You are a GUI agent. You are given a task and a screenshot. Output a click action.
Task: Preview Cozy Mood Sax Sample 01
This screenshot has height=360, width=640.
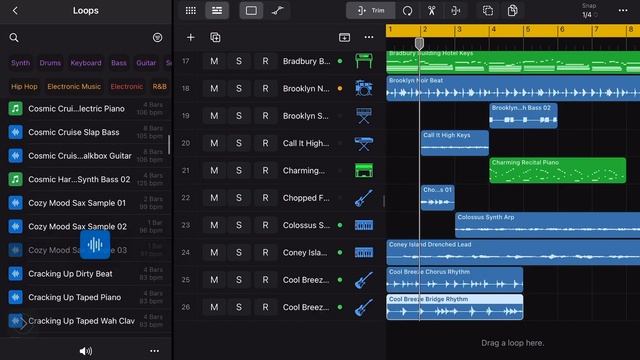pos(86,203)
